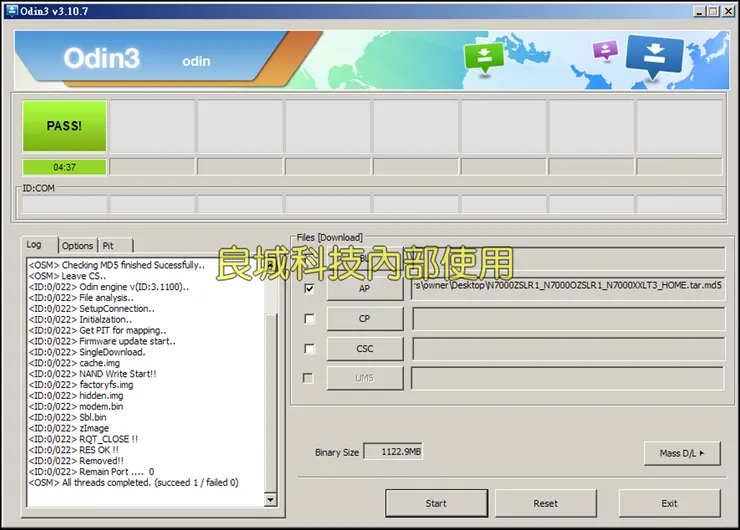Start the firmware flashing
Image resolution: width=740 pixels, height=530 pixels.
tap(436, 503)
